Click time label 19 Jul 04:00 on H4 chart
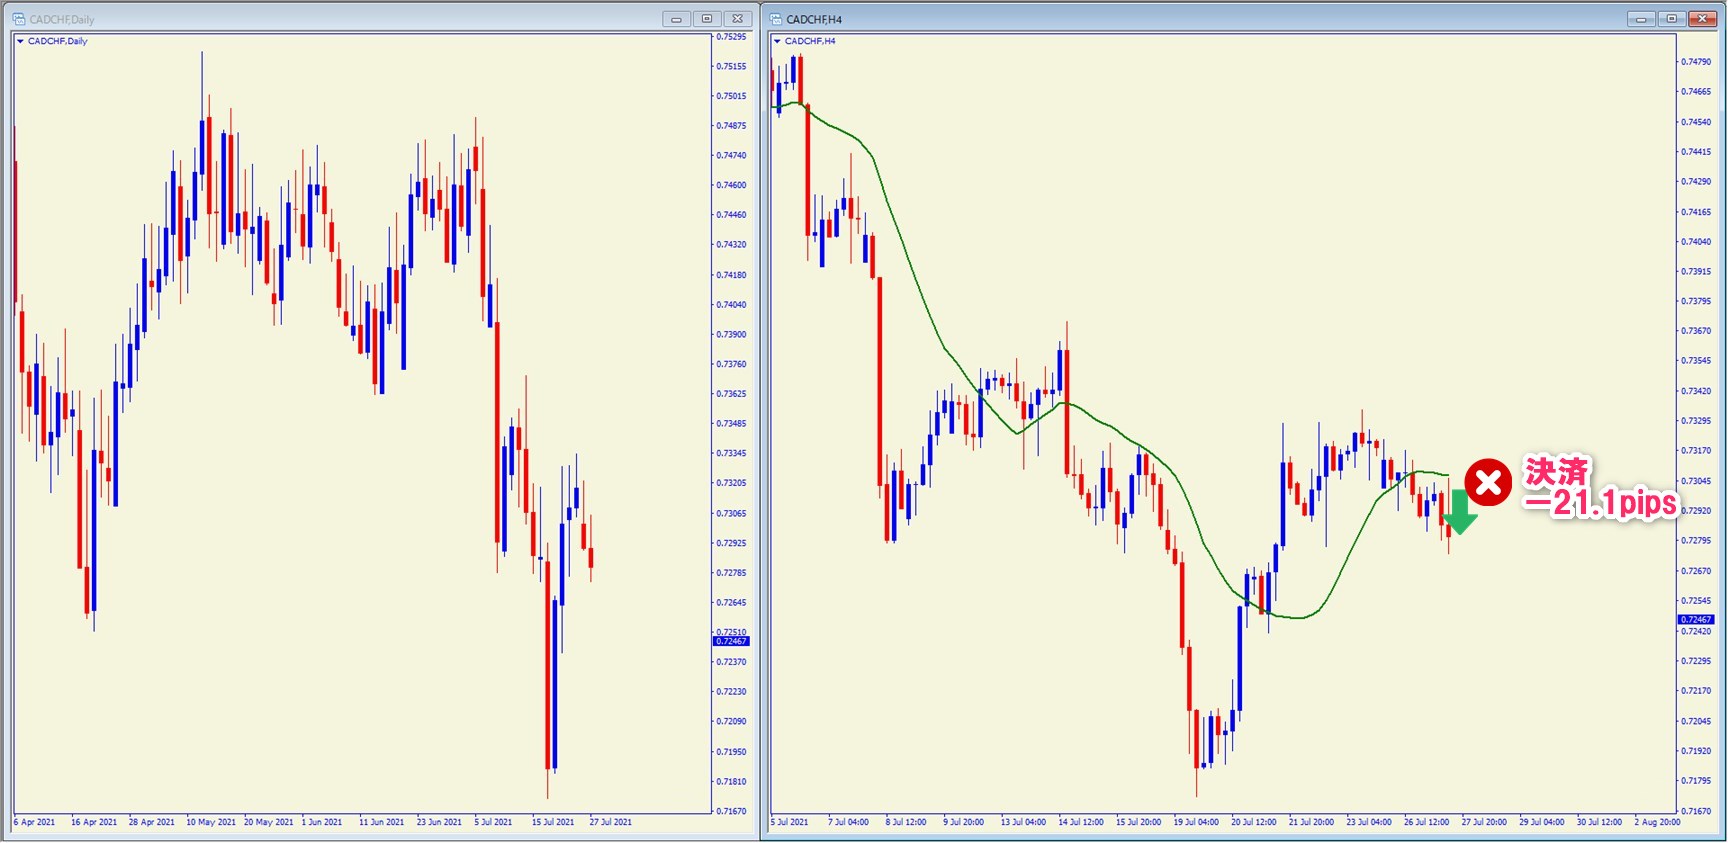1728x843 pixels. [1196, 822]
